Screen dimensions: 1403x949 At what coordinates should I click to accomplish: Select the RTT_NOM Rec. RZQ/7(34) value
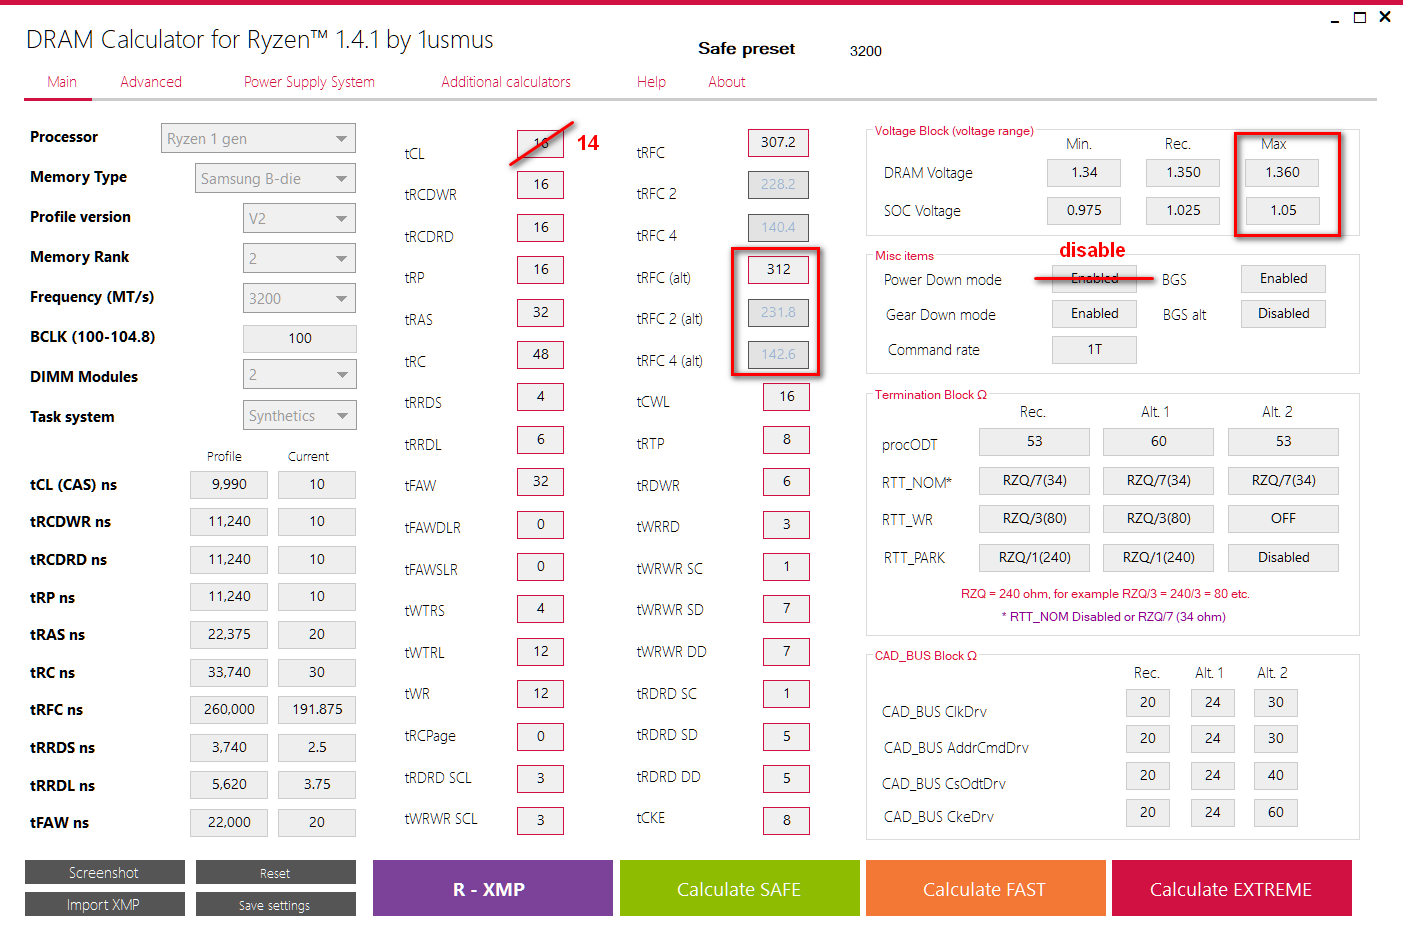(1034, 481)
